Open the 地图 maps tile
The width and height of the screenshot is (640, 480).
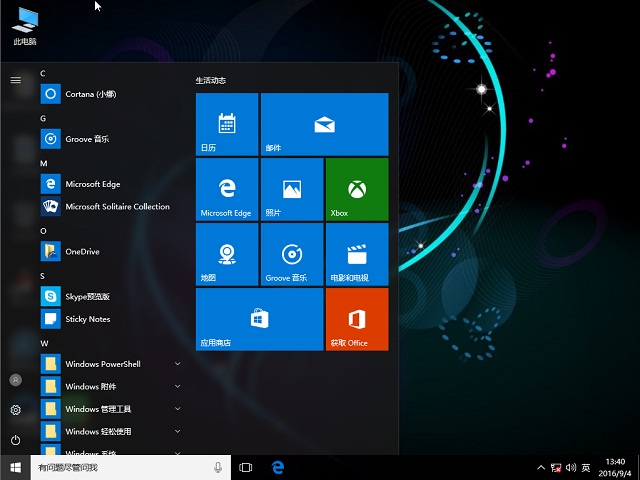pyautogui.click(x=227, y=253)
